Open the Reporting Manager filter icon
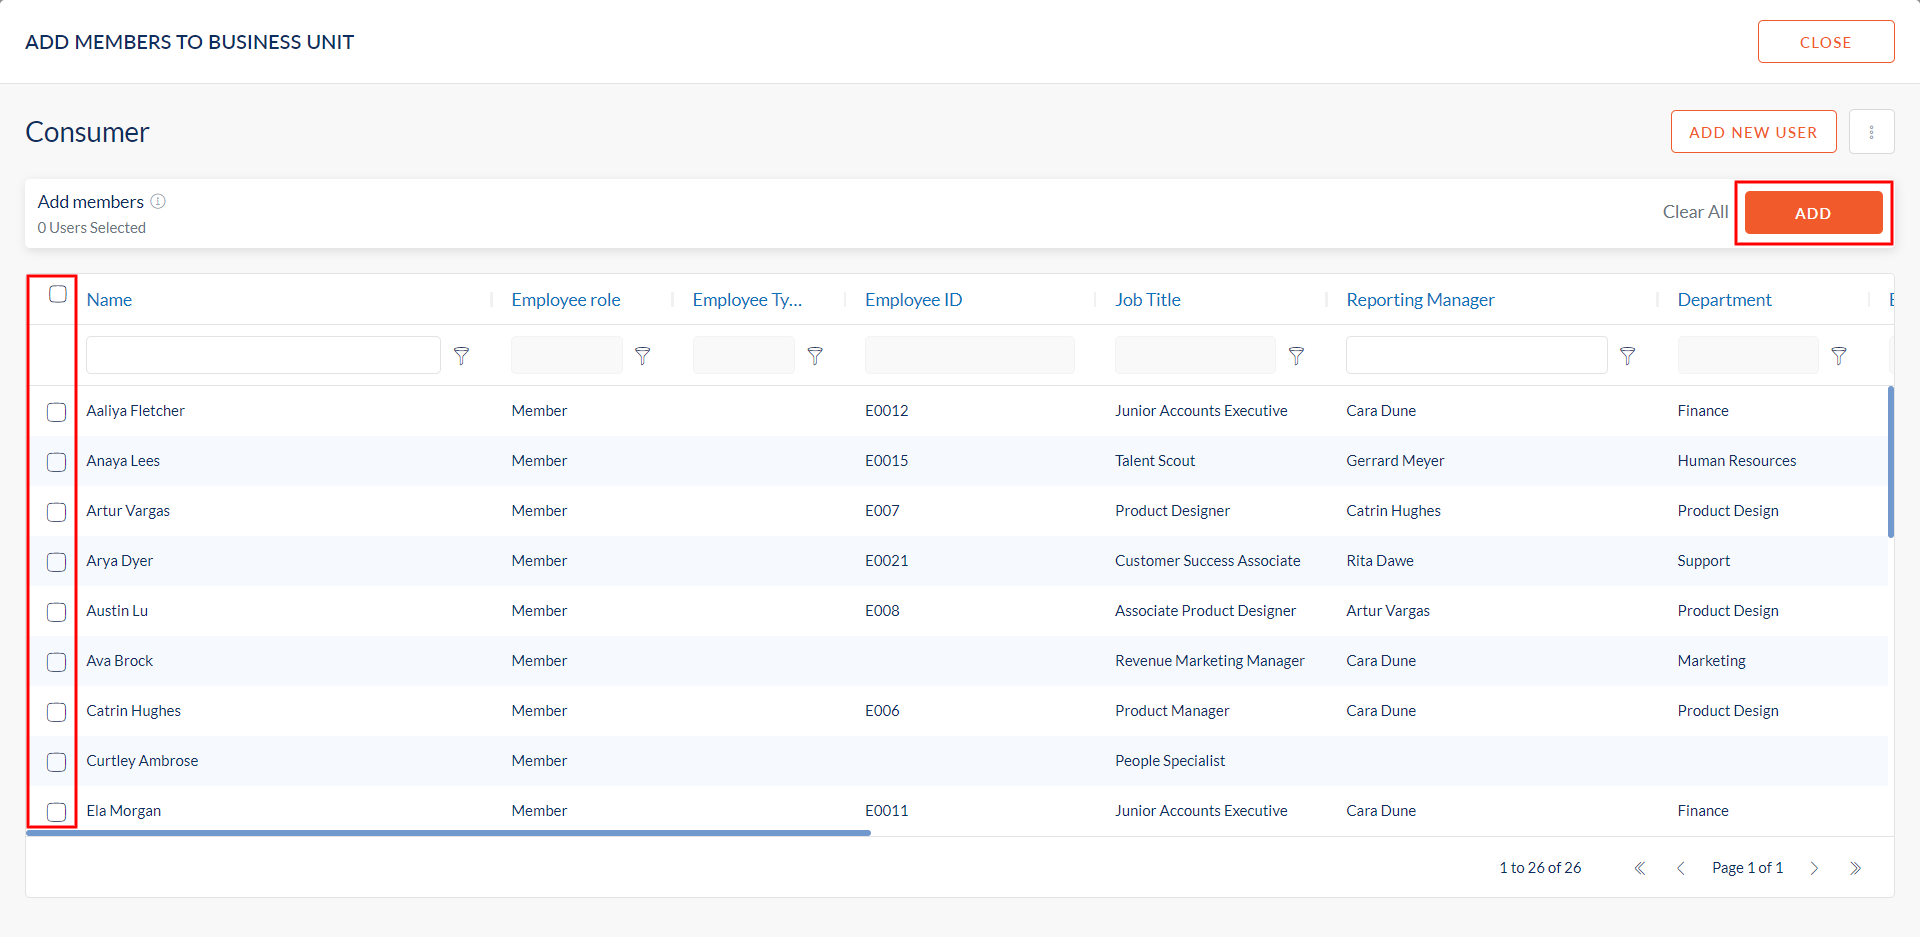 click(x=1627, y=355)
